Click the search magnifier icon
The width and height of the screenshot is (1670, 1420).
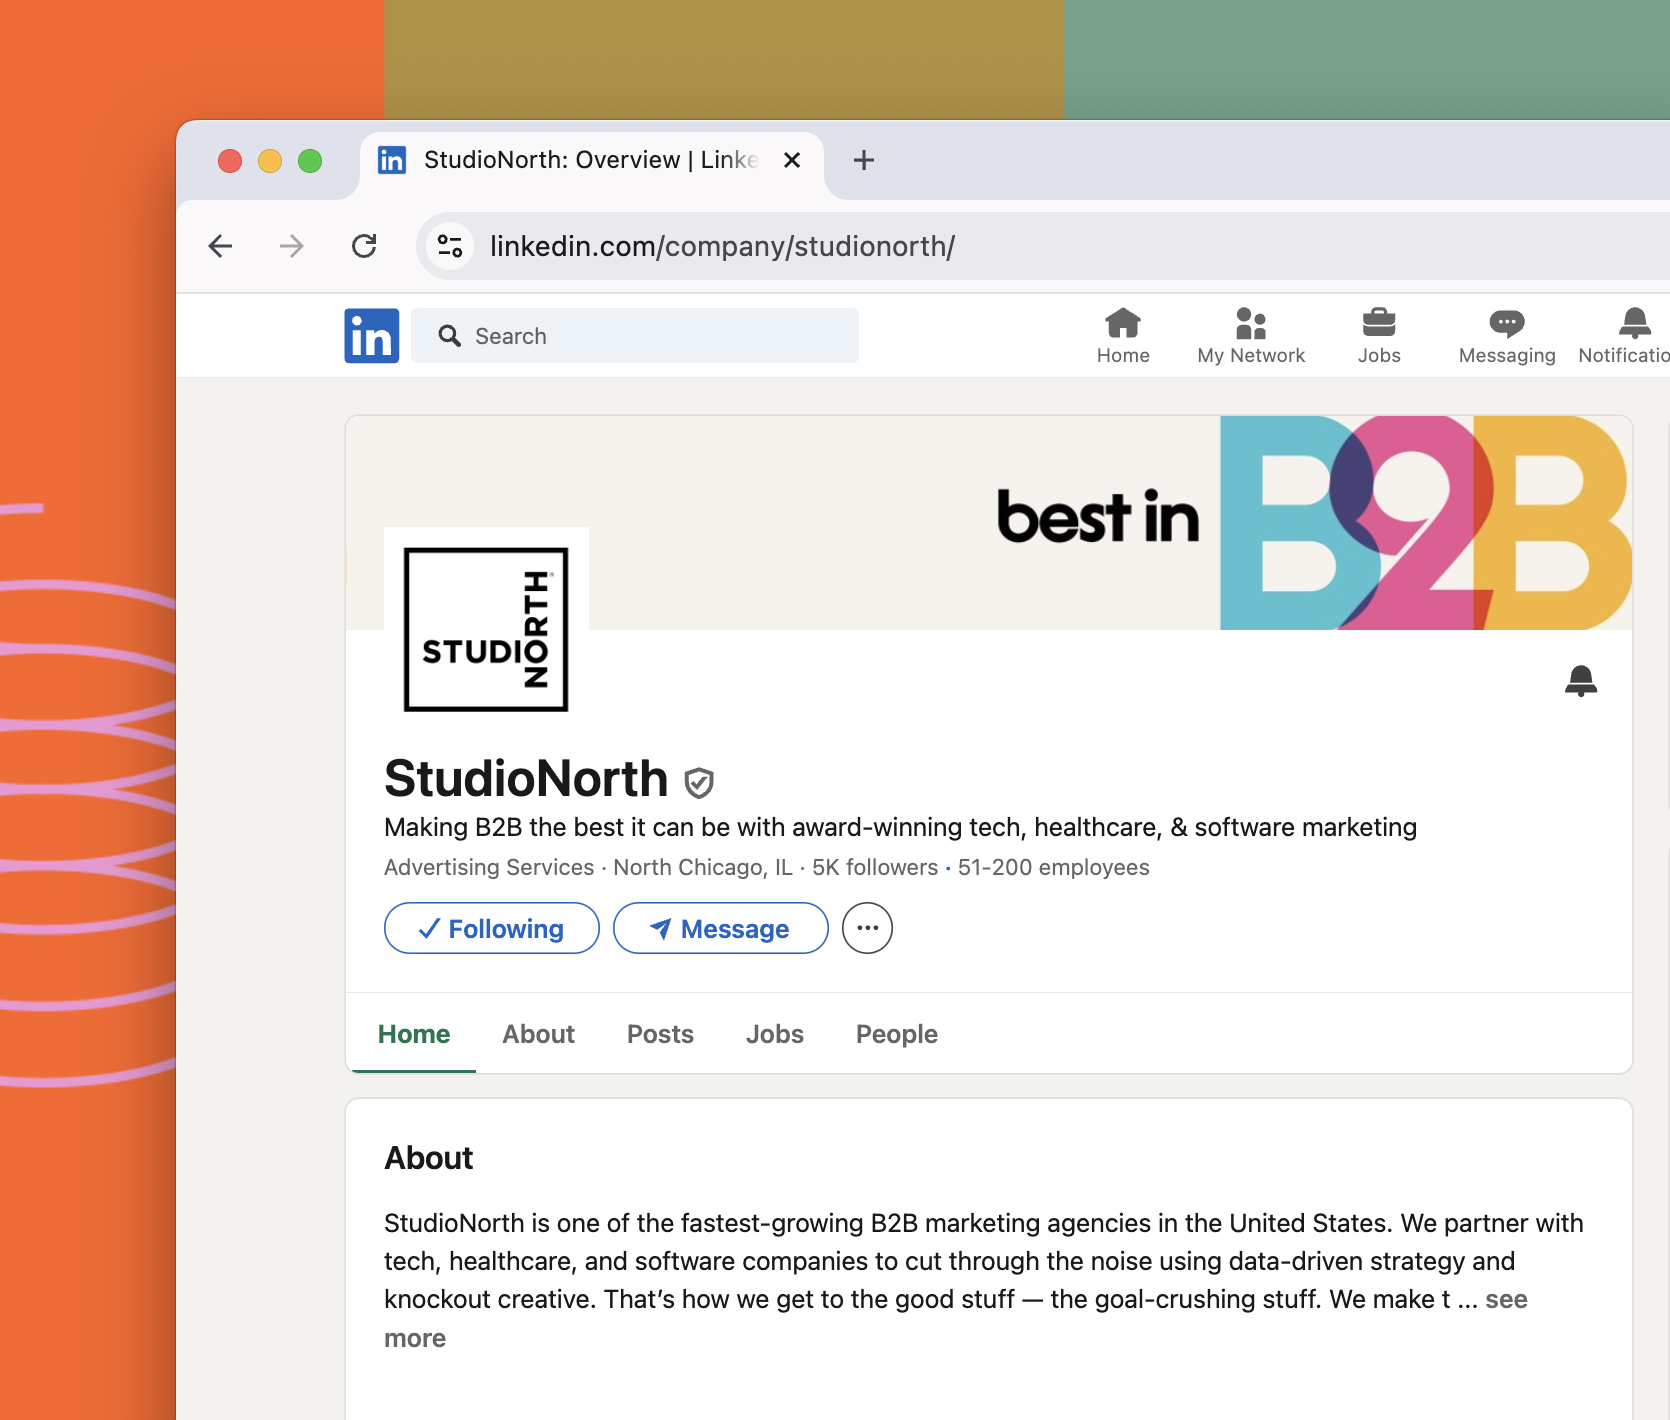pyautogui.click(x=450, y=336)
